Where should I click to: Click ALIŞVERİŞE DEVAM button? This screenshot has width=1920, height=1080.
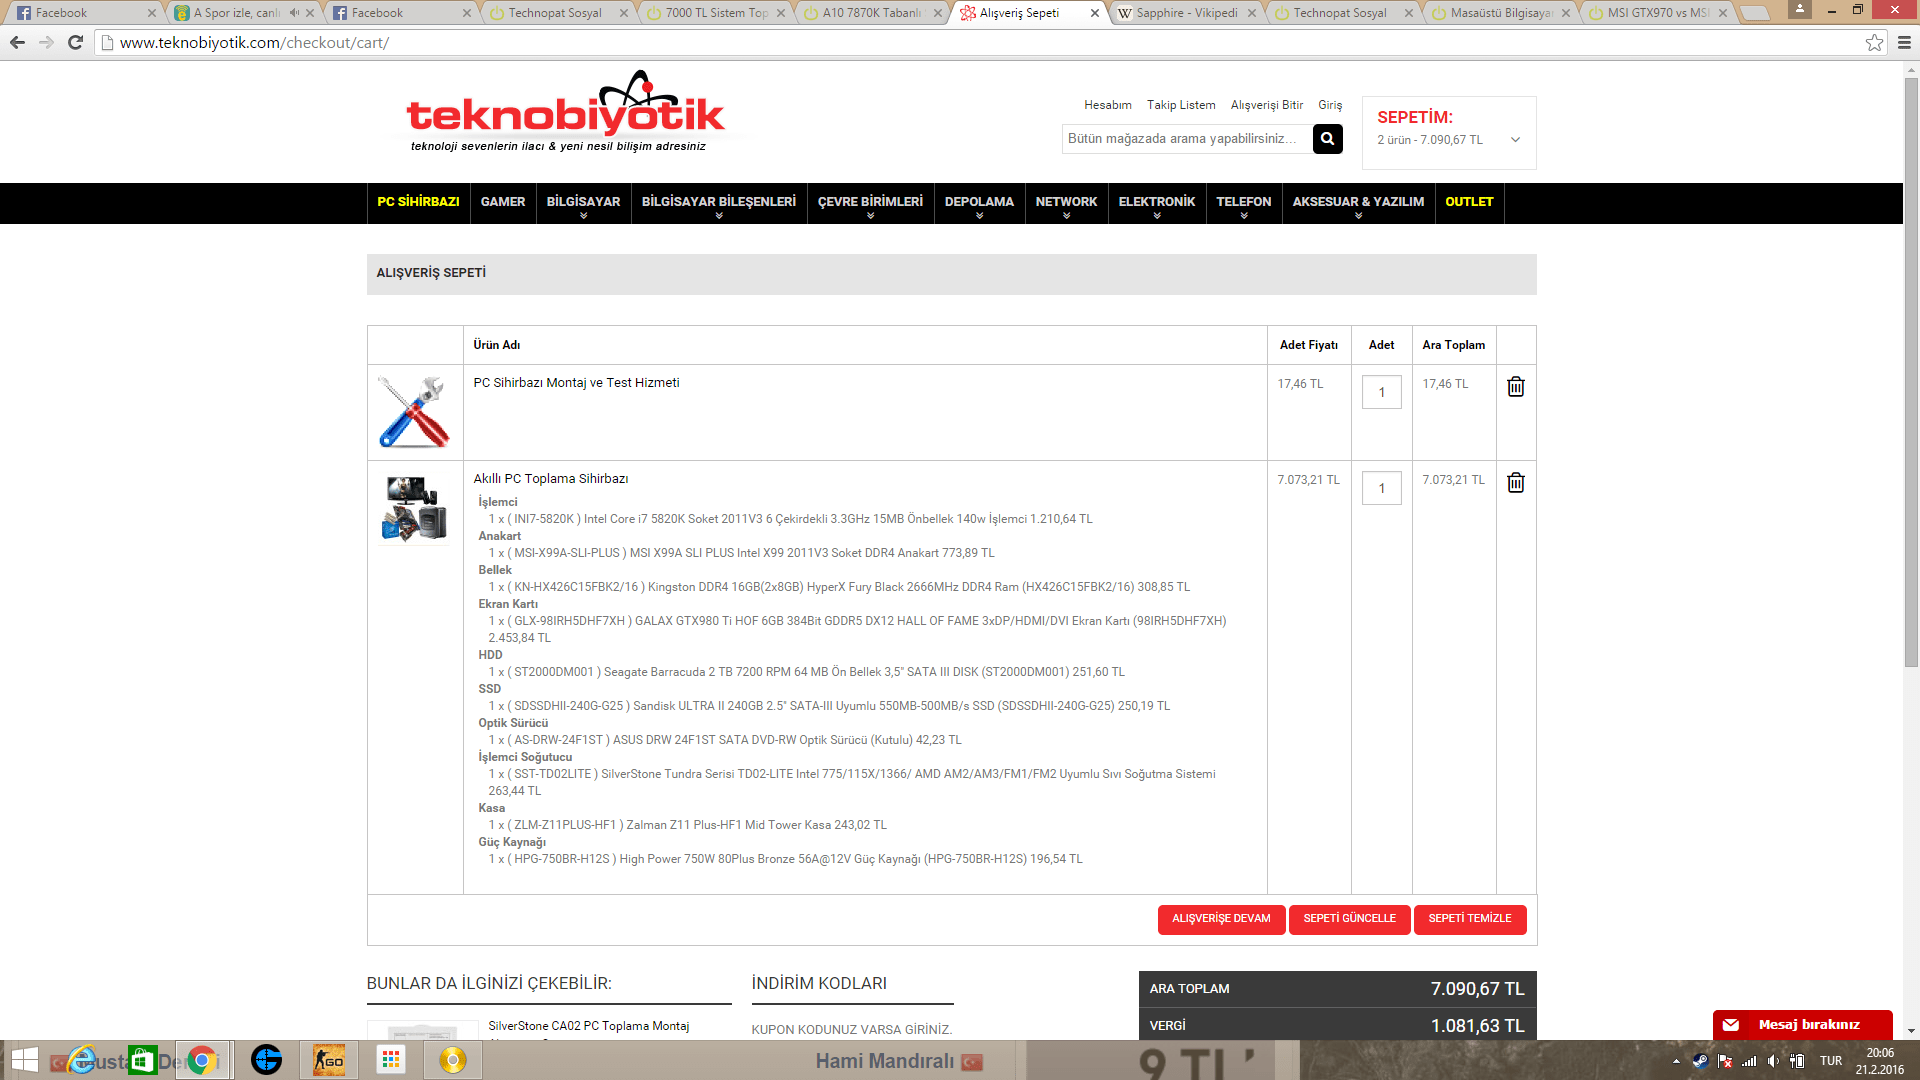(x=1221, y=919)
